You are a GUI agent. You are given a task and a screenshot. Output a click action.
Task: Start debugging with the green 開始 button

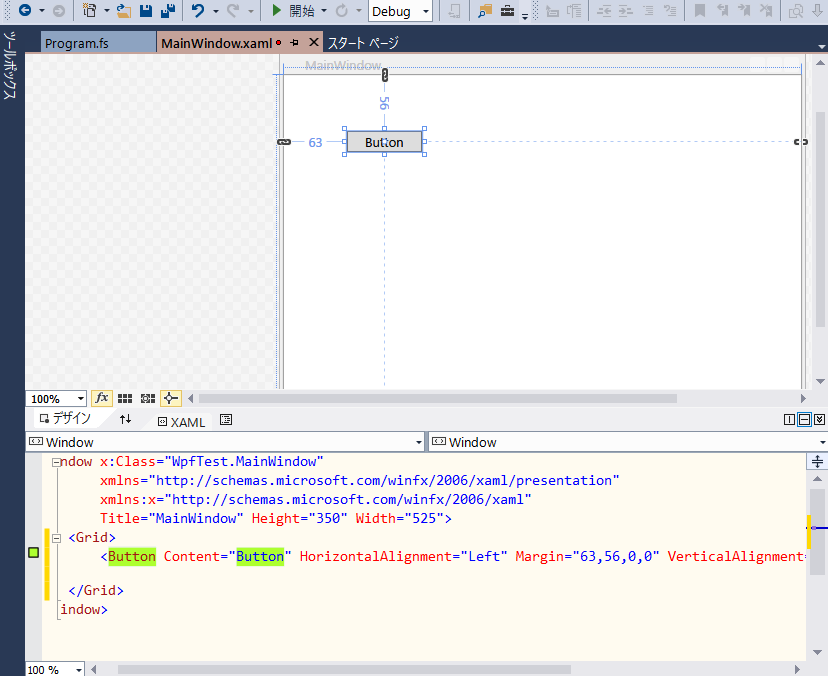pos(293,11)
